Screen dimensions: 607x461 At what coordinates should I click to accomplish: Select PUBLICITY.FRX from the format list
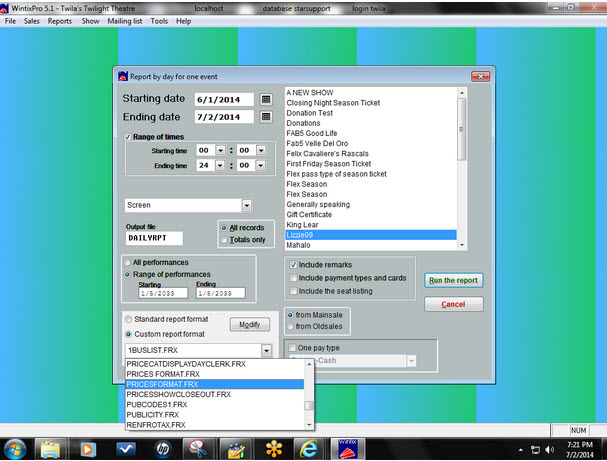click(153, 414)
